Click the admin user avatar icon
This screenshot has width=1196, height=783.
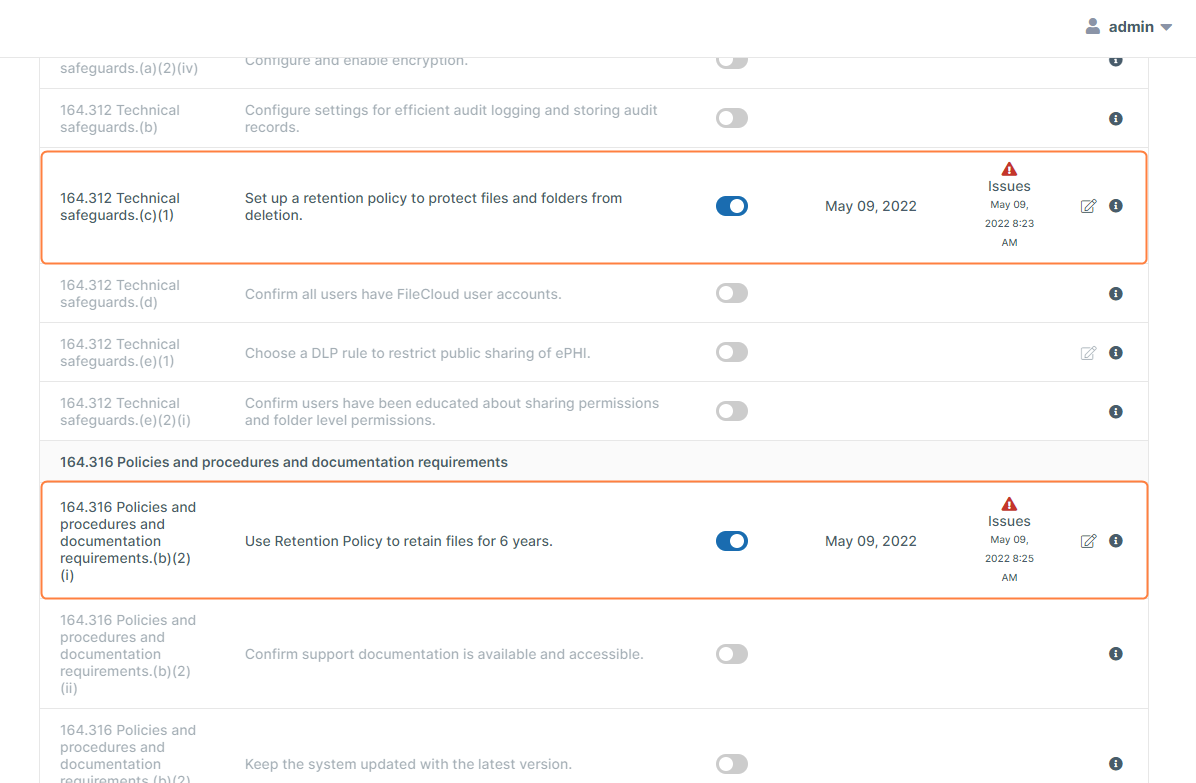(x=1093, y=27)
